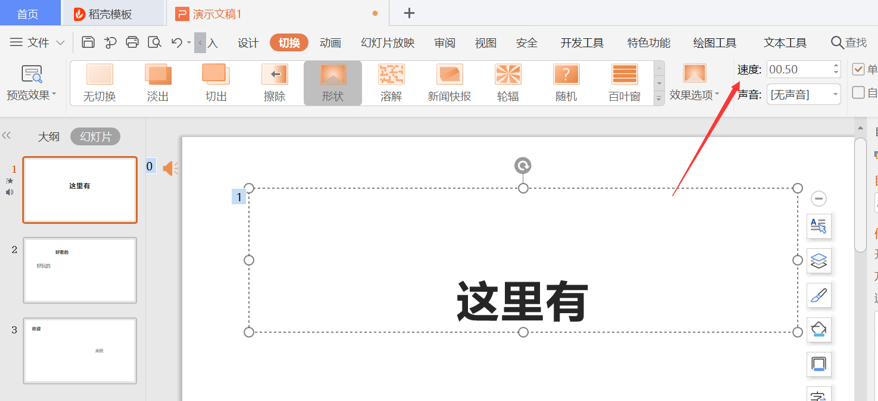Click the Undo arrow icon
The height and width of the screenshot is (401, 878).
[177, 43]
